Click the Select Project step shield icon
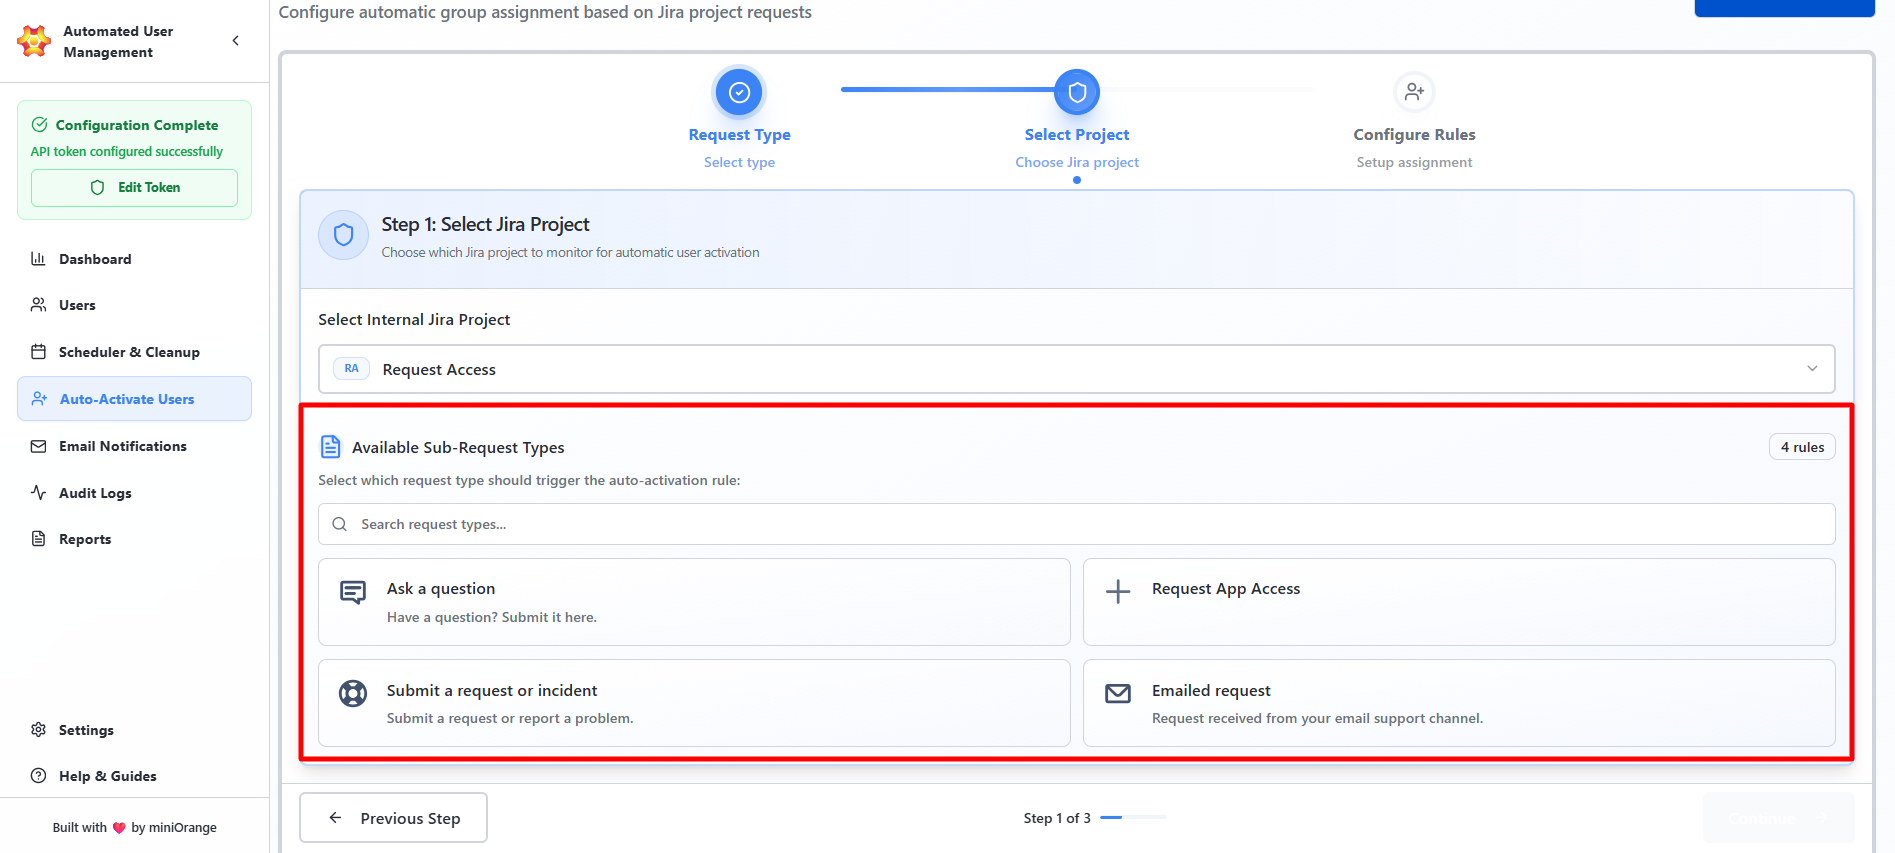This screenshot has height=853, width=1895. point(1077,92)
